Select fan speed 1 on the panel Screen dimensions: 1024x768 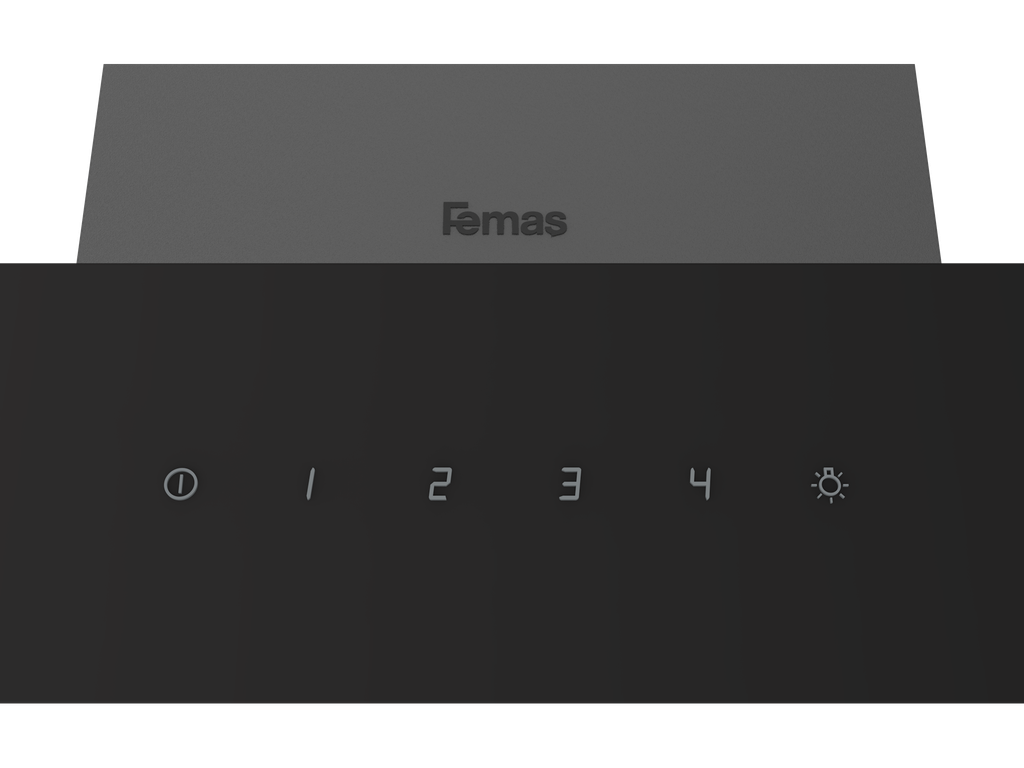pos(310,484)
